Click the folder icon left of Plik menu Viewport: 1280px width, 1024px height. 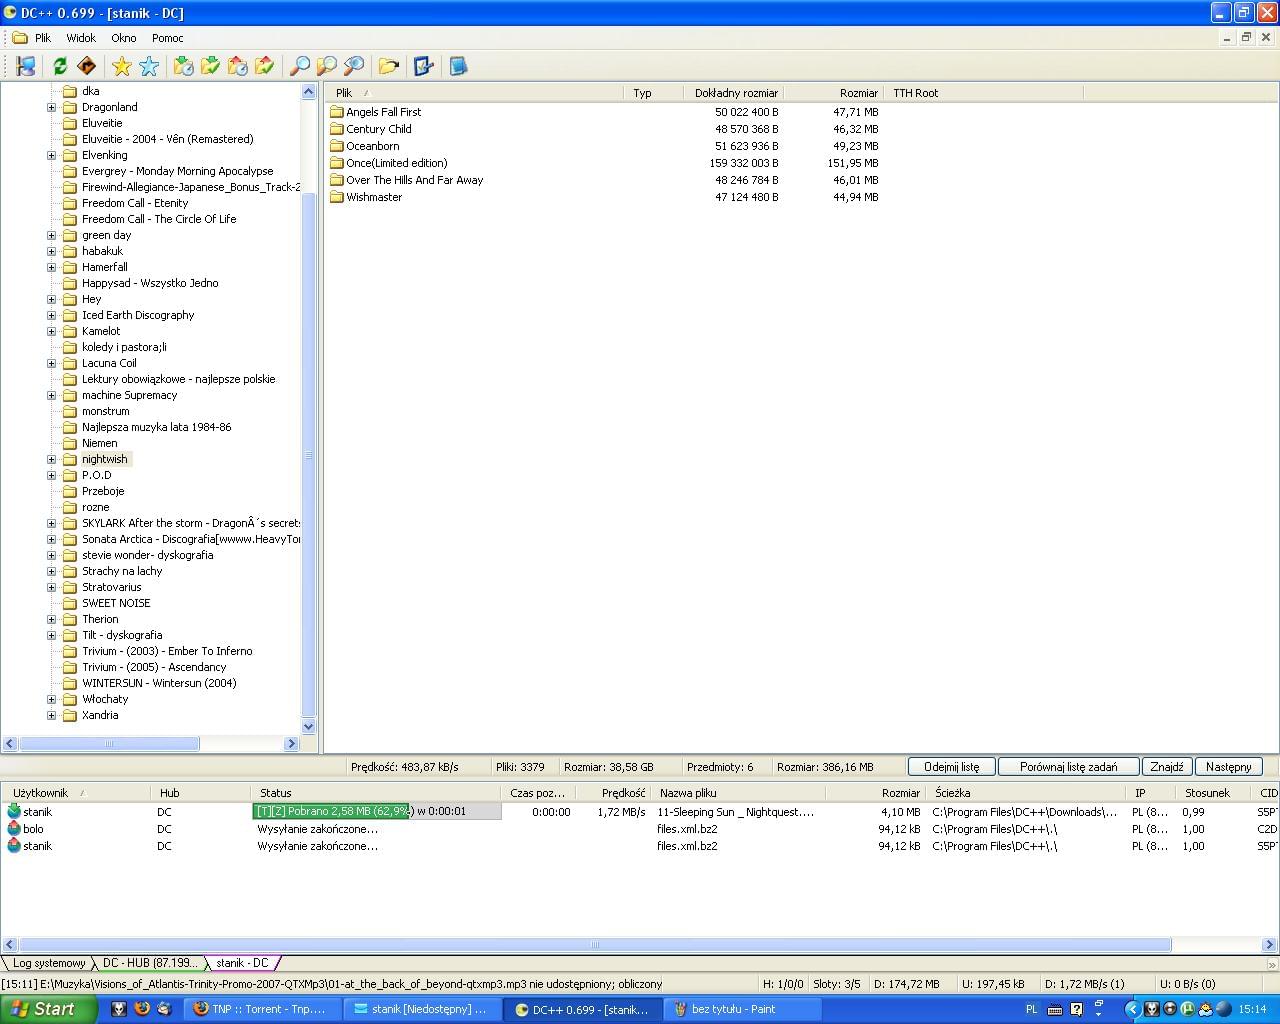click(20, 38)
